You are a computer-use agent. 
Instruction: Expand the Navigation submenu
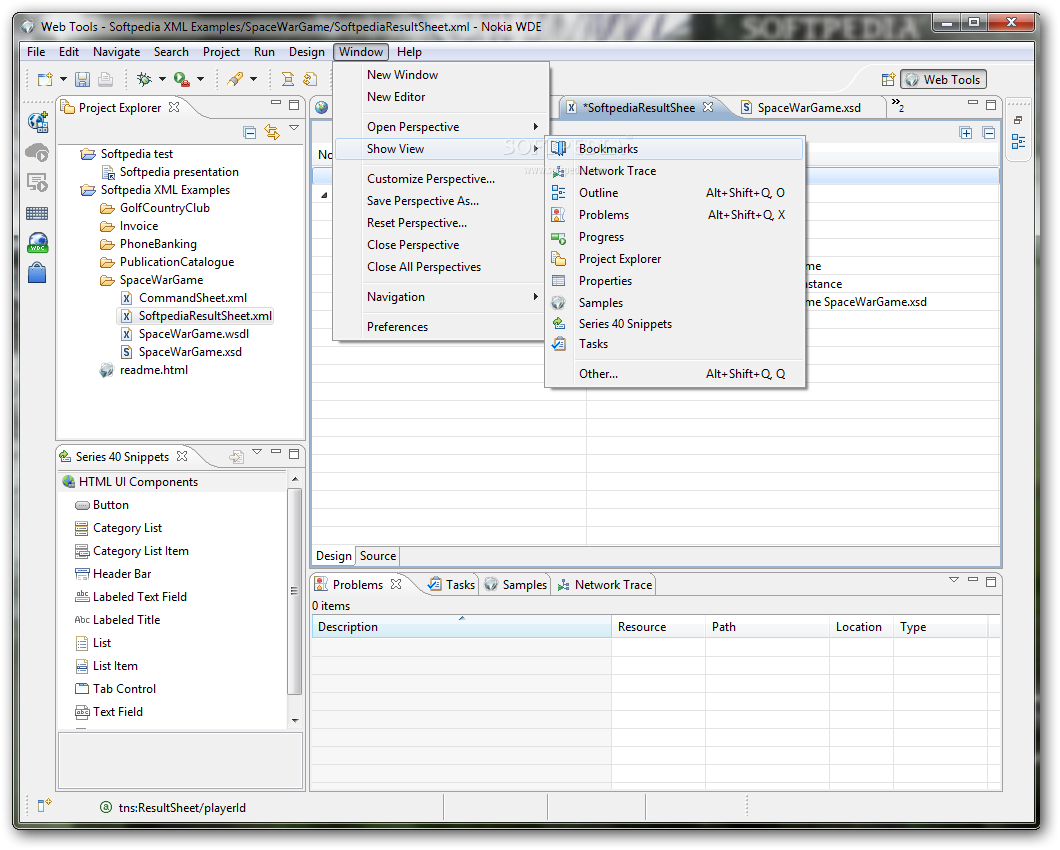pyautogui.click(x=535, y=297)
